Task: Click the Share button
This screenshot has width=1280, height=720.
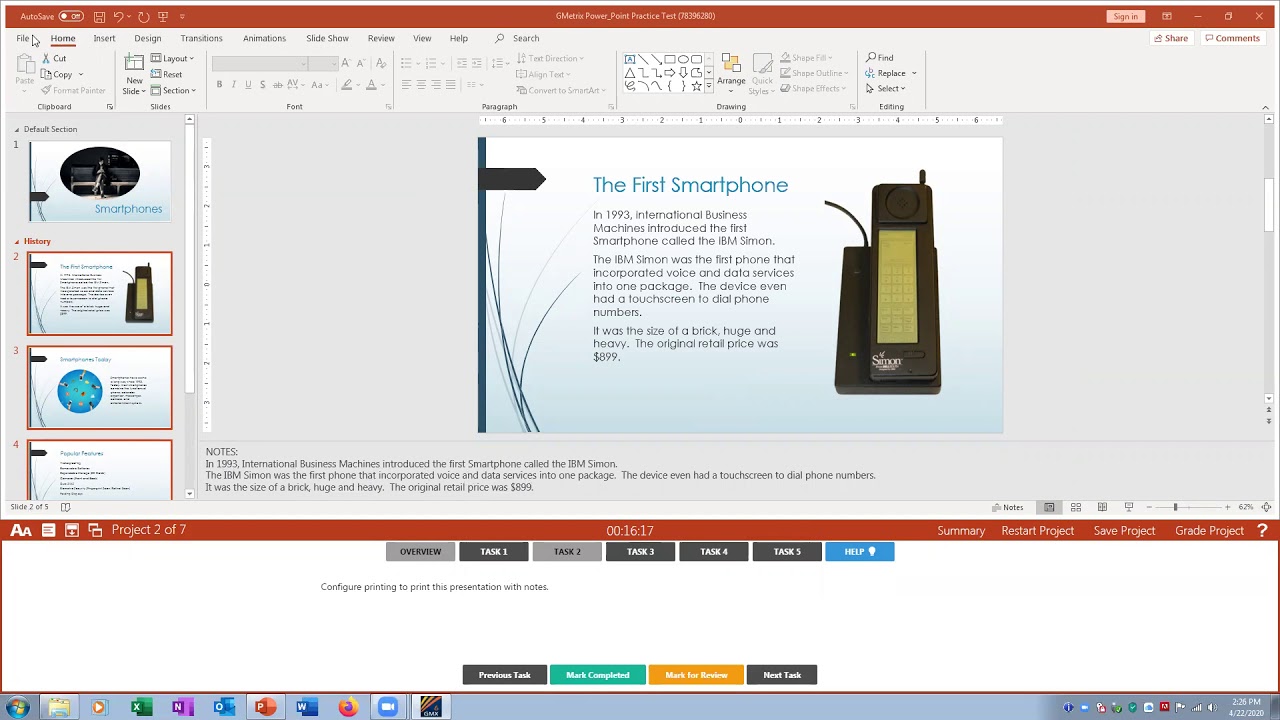Action: [1170, 38]
